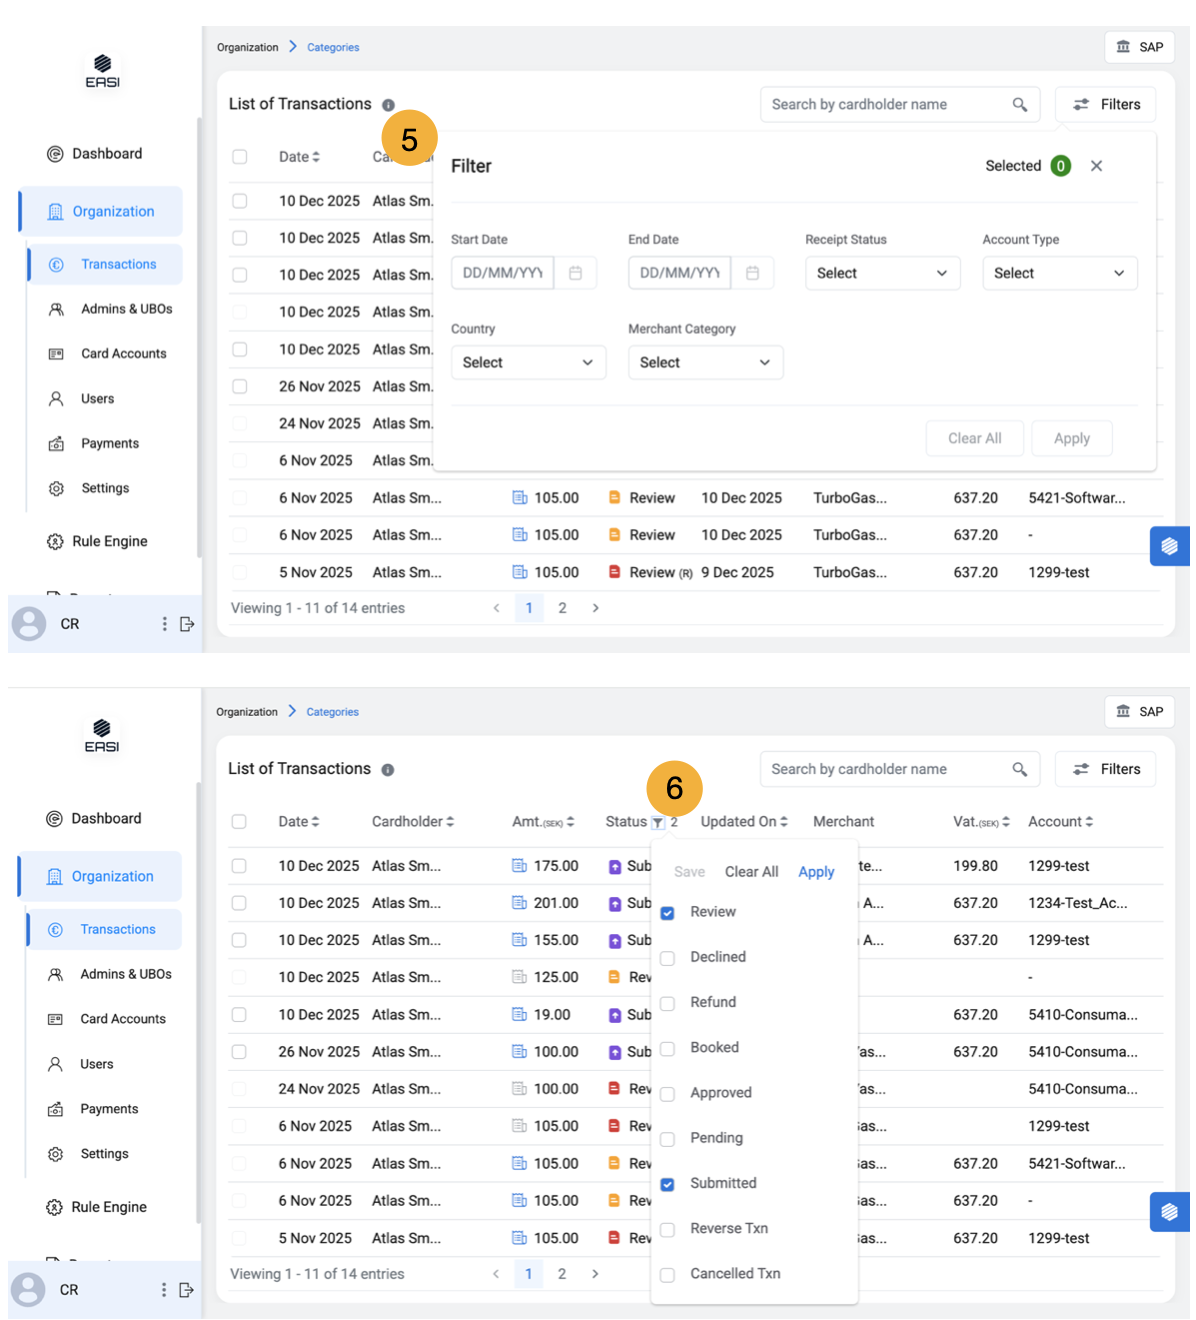Sort by the Updated On column arrows

click(784, 822)
